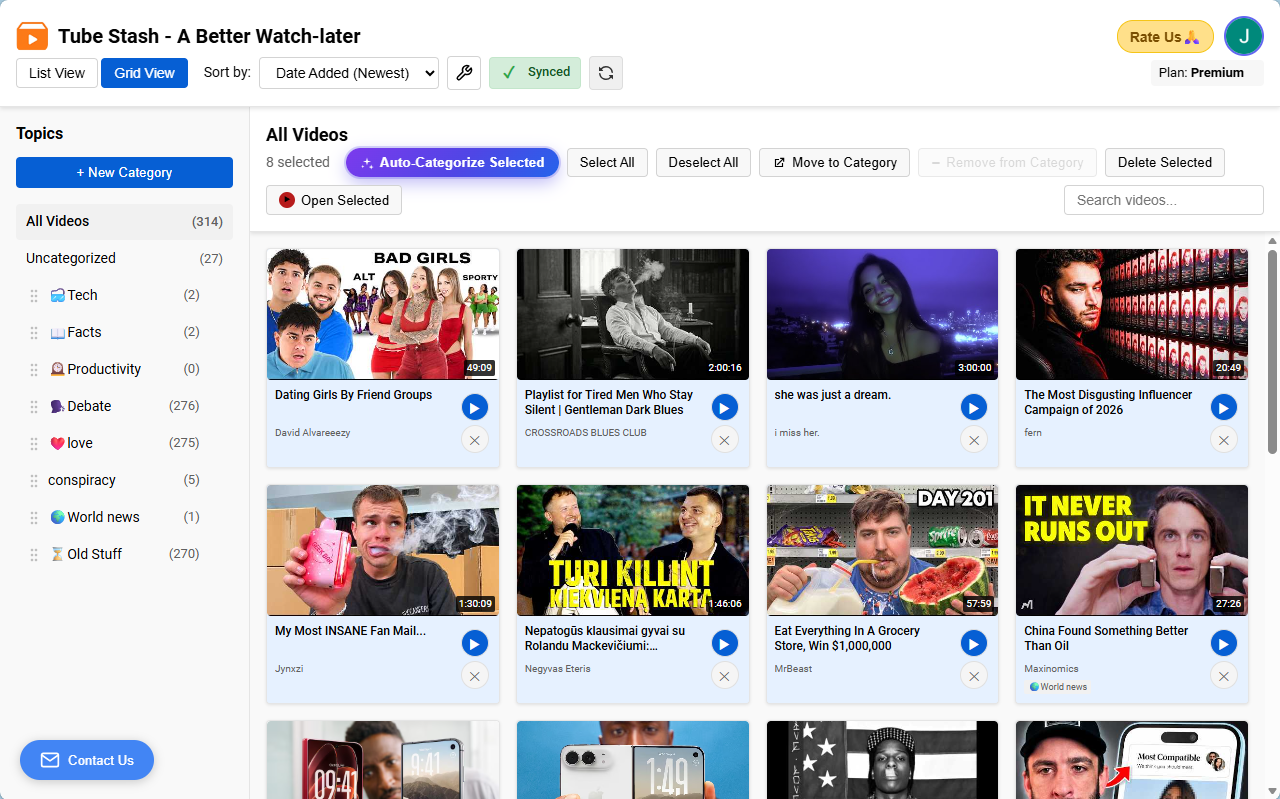Screen dimensions: 1280x799
Task: Remove Dating Girls By Friend Groups video
Action: (x=474, y=440)
